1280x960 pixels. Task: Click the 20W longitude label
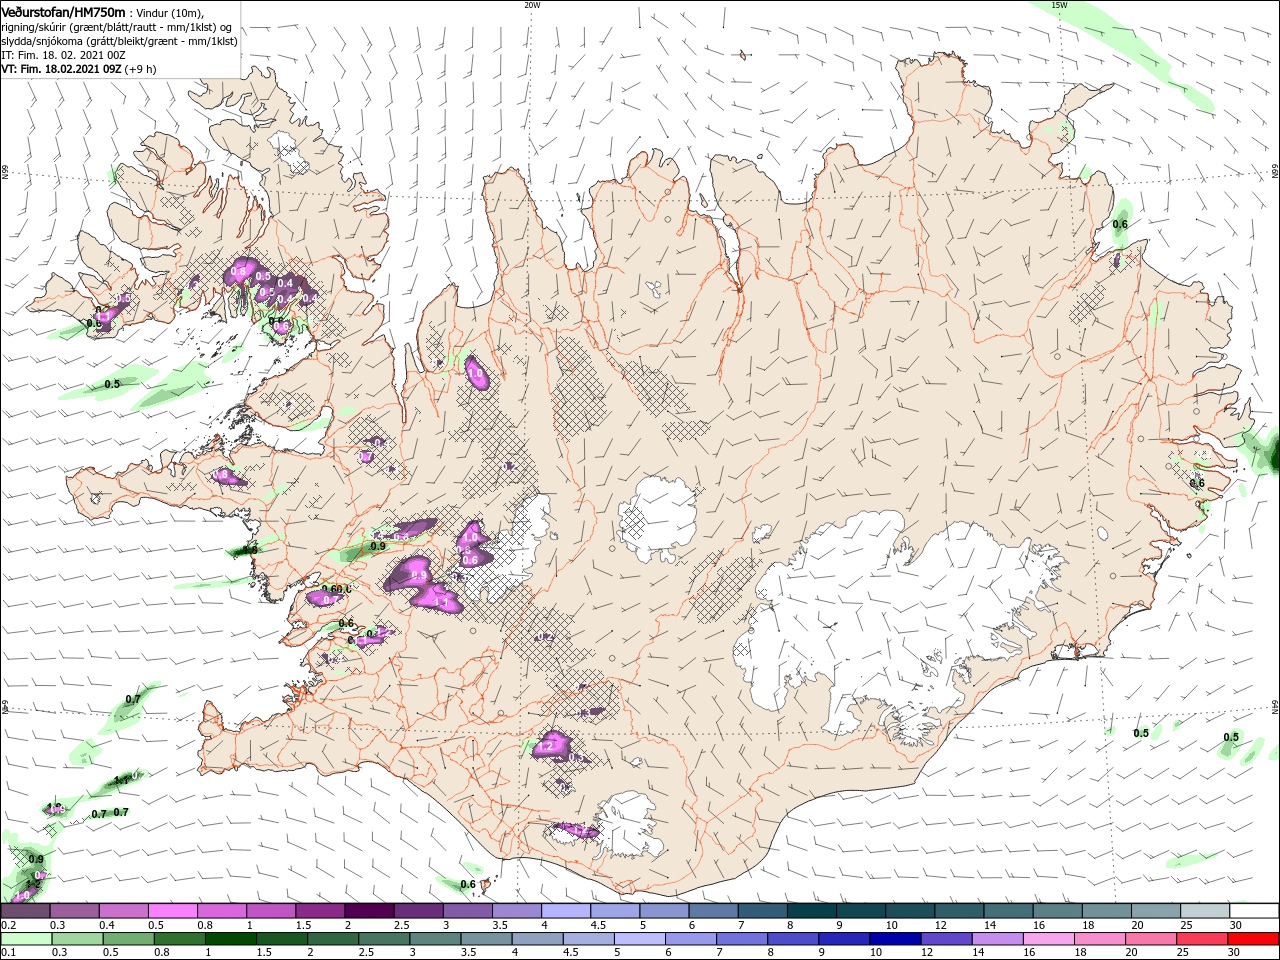click(532, 5)
